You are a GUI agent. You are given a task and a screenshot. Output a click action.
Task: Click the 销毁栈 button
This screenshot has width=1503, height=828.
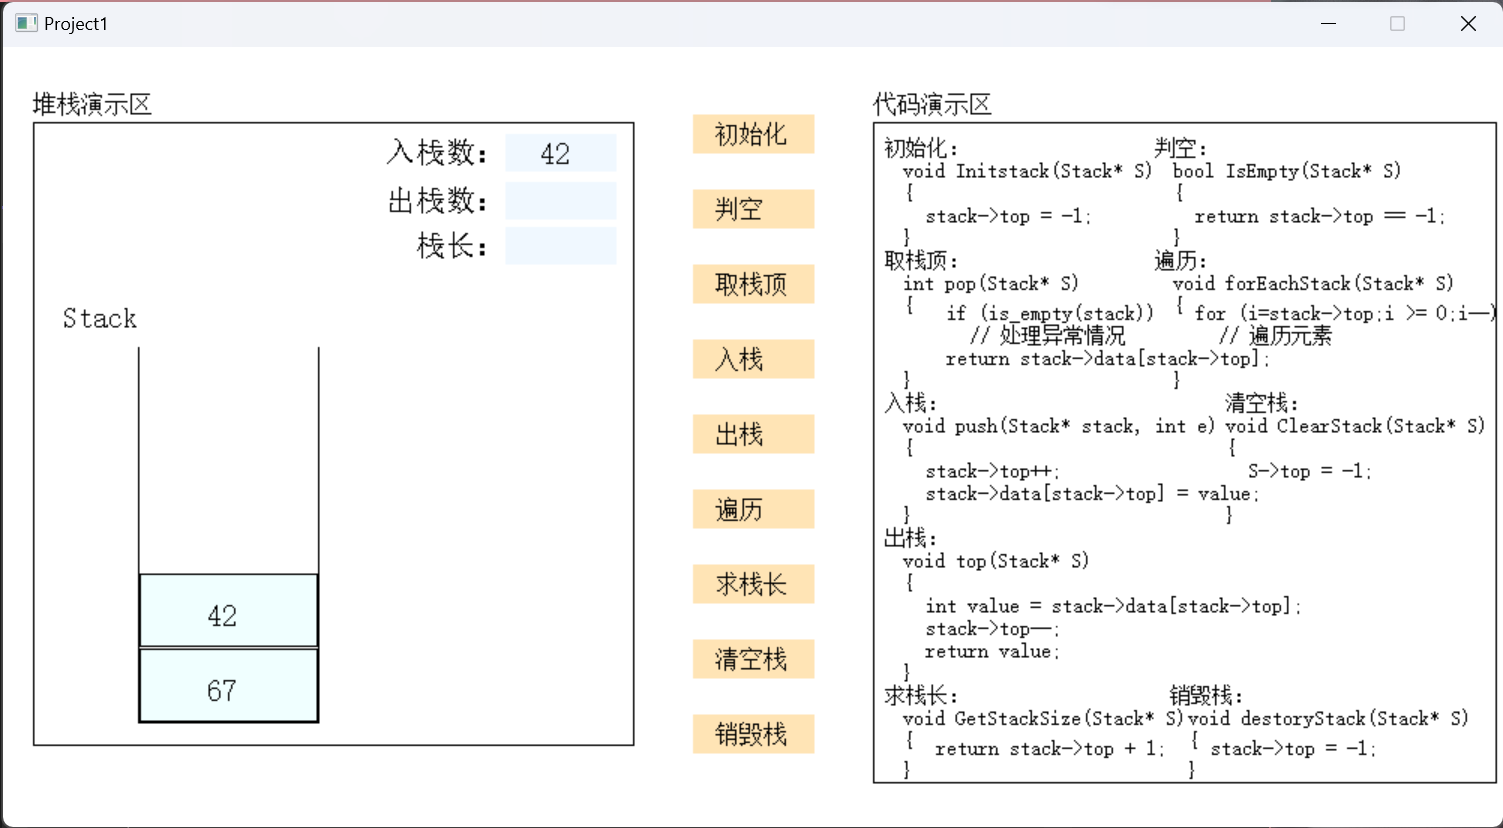click(753, 735)
